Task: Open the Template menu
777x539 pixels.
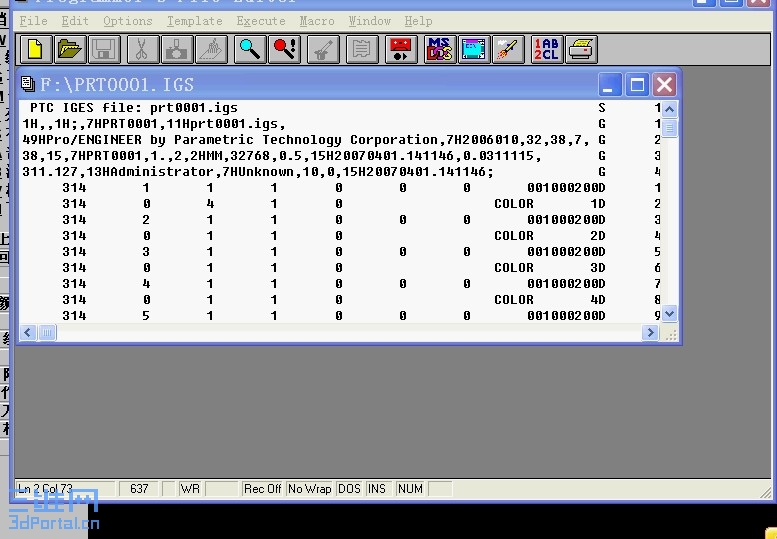Action: [x=194, y=21]
